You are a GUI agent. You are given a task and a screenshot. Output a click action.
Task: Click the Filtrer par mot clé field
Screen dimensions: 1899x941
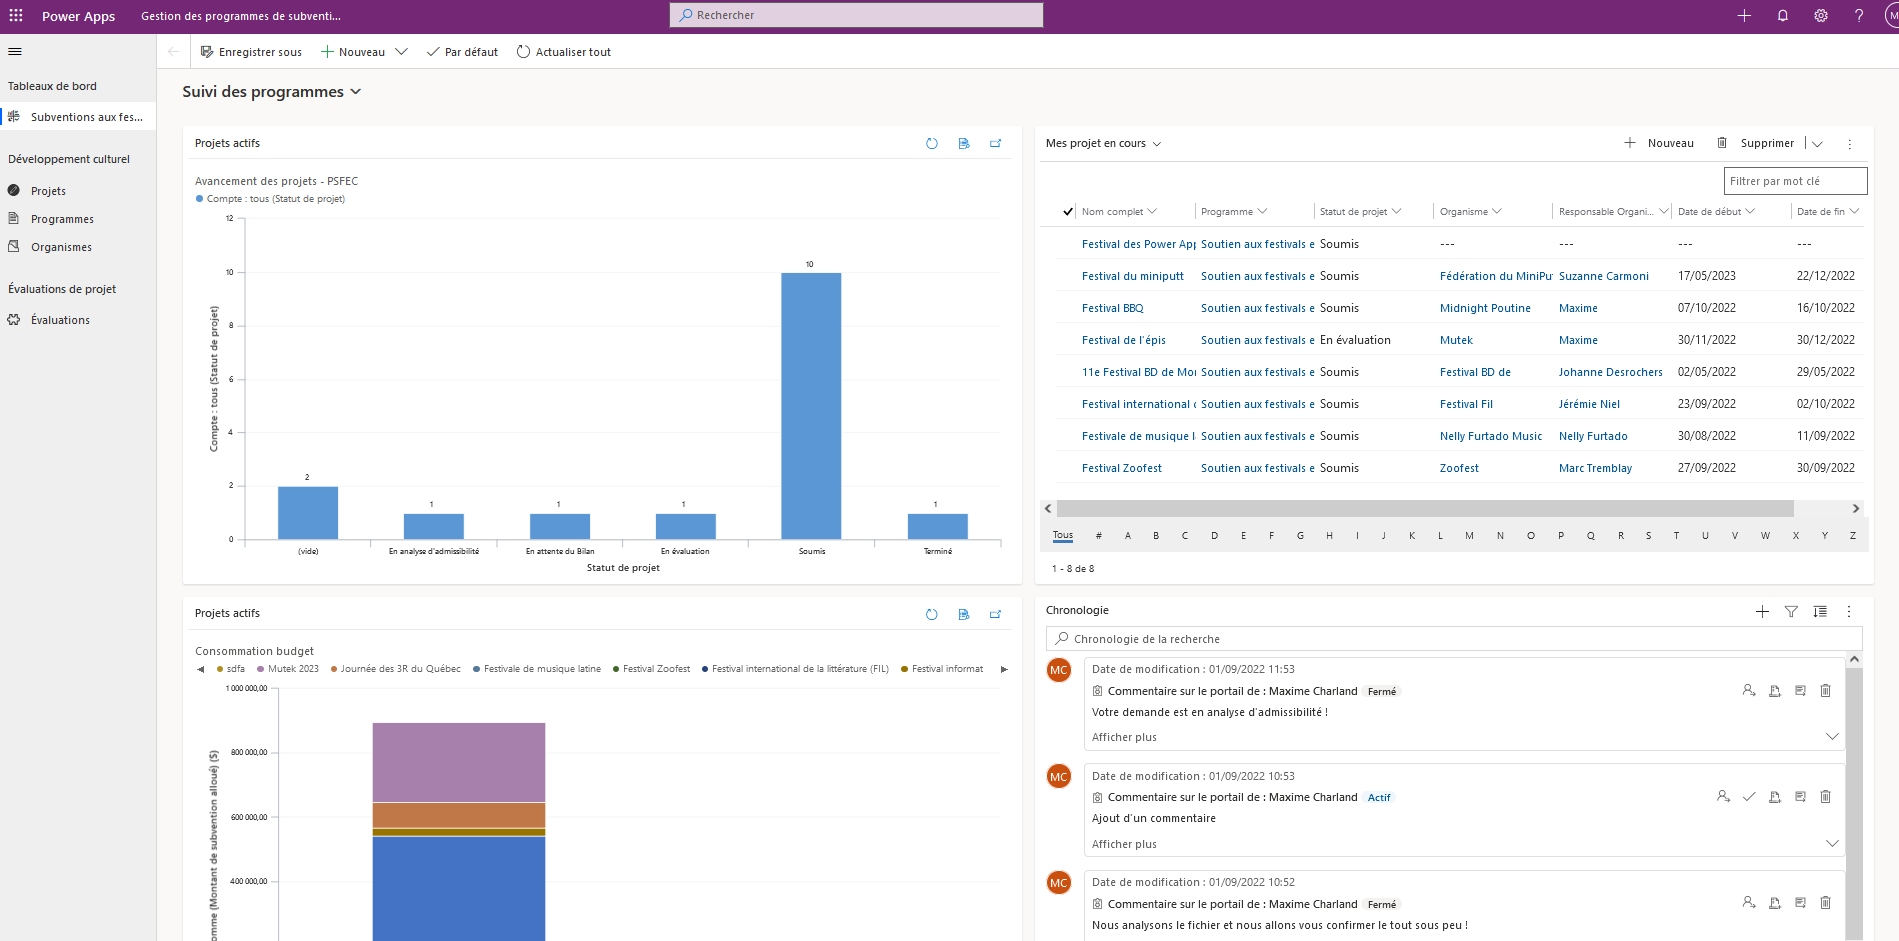1796,181
